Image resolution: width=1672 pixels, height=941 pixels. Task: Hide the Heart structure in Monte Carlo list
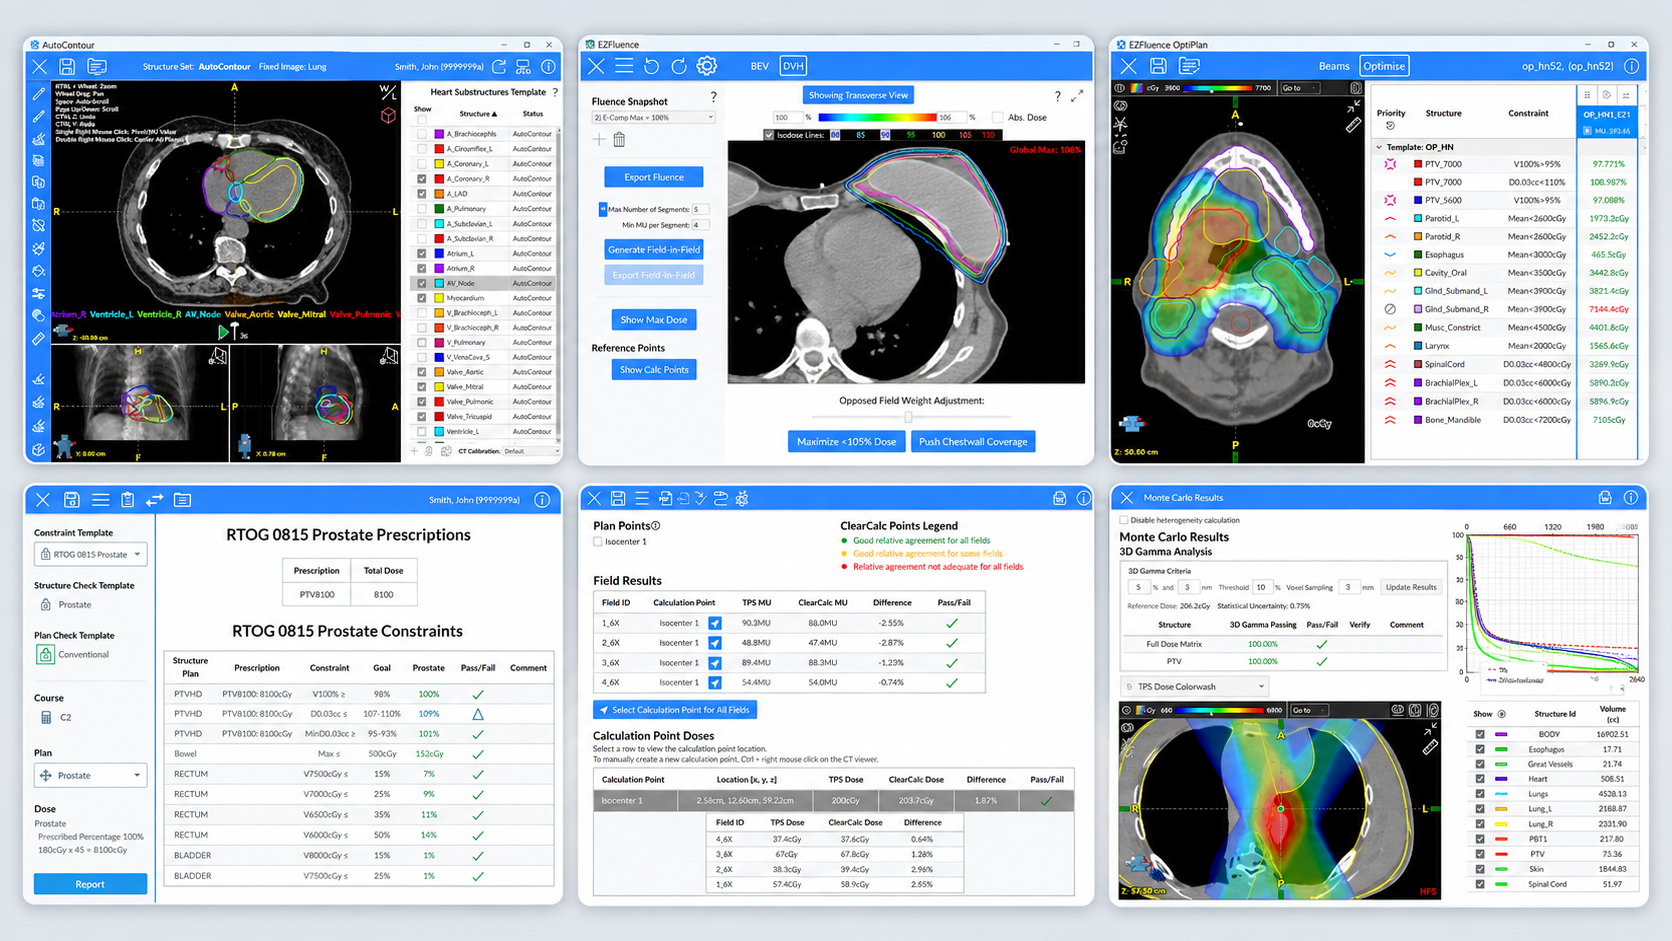click(x=1480, y=779)
